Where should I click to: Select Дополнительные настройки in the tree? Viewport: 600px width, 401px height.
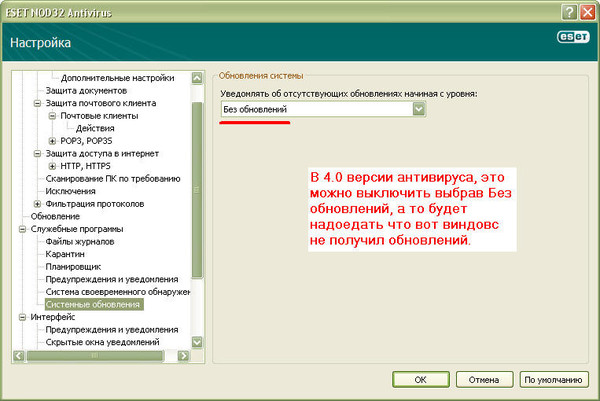pos(117,78)
